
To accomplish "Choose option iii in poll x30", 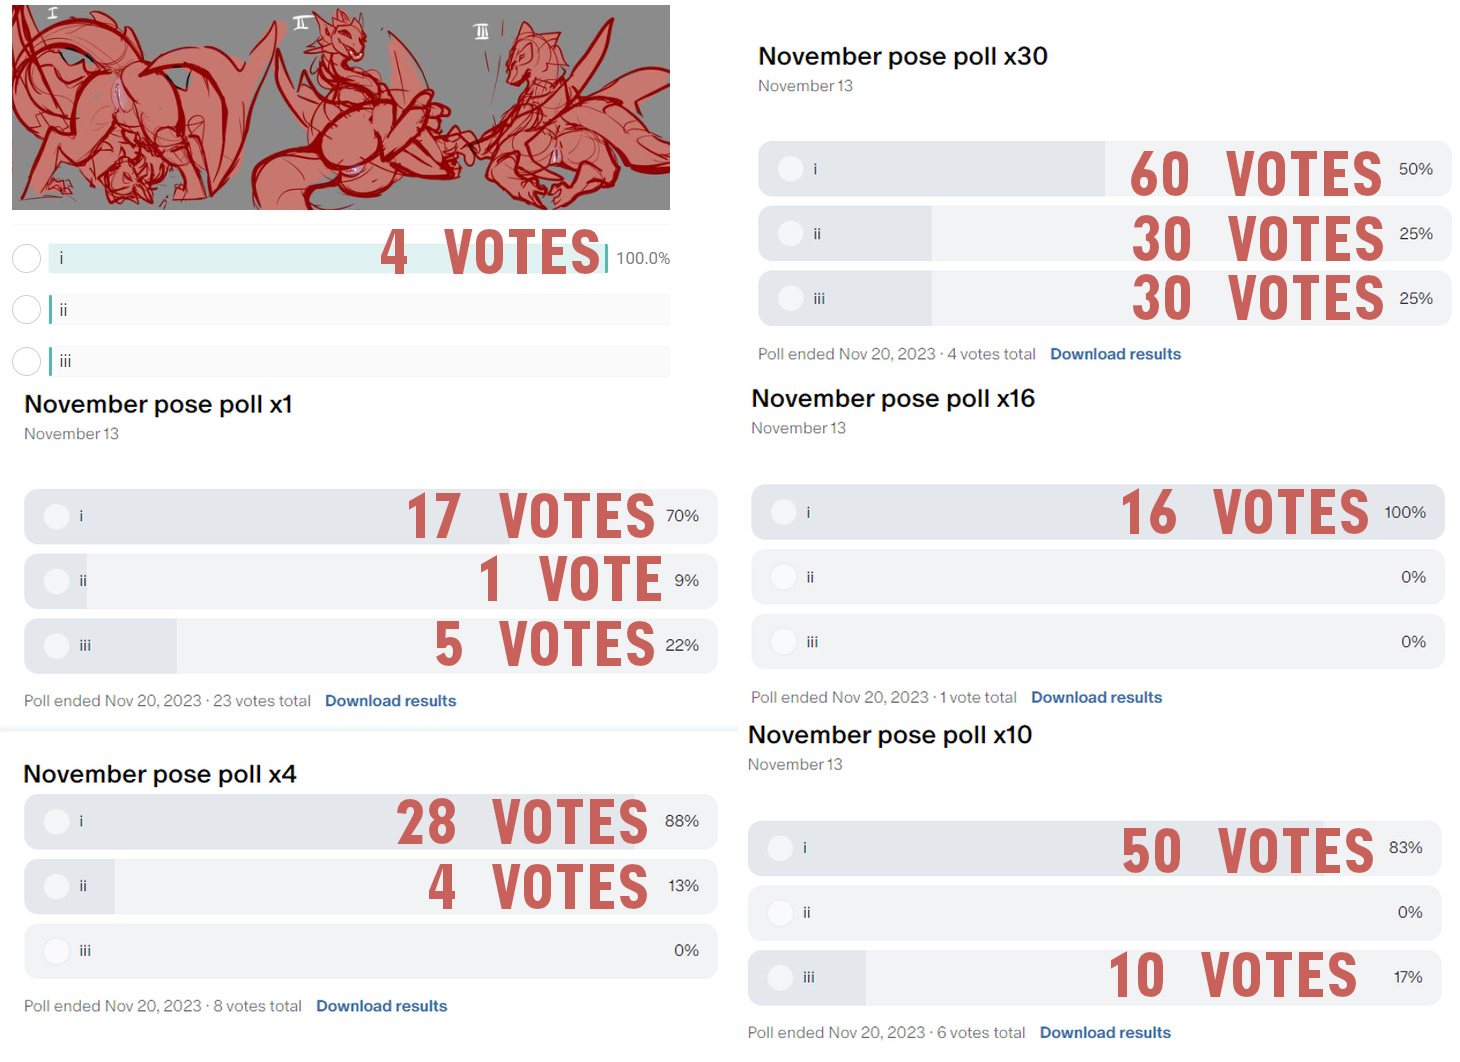I will click(1105, 298).
